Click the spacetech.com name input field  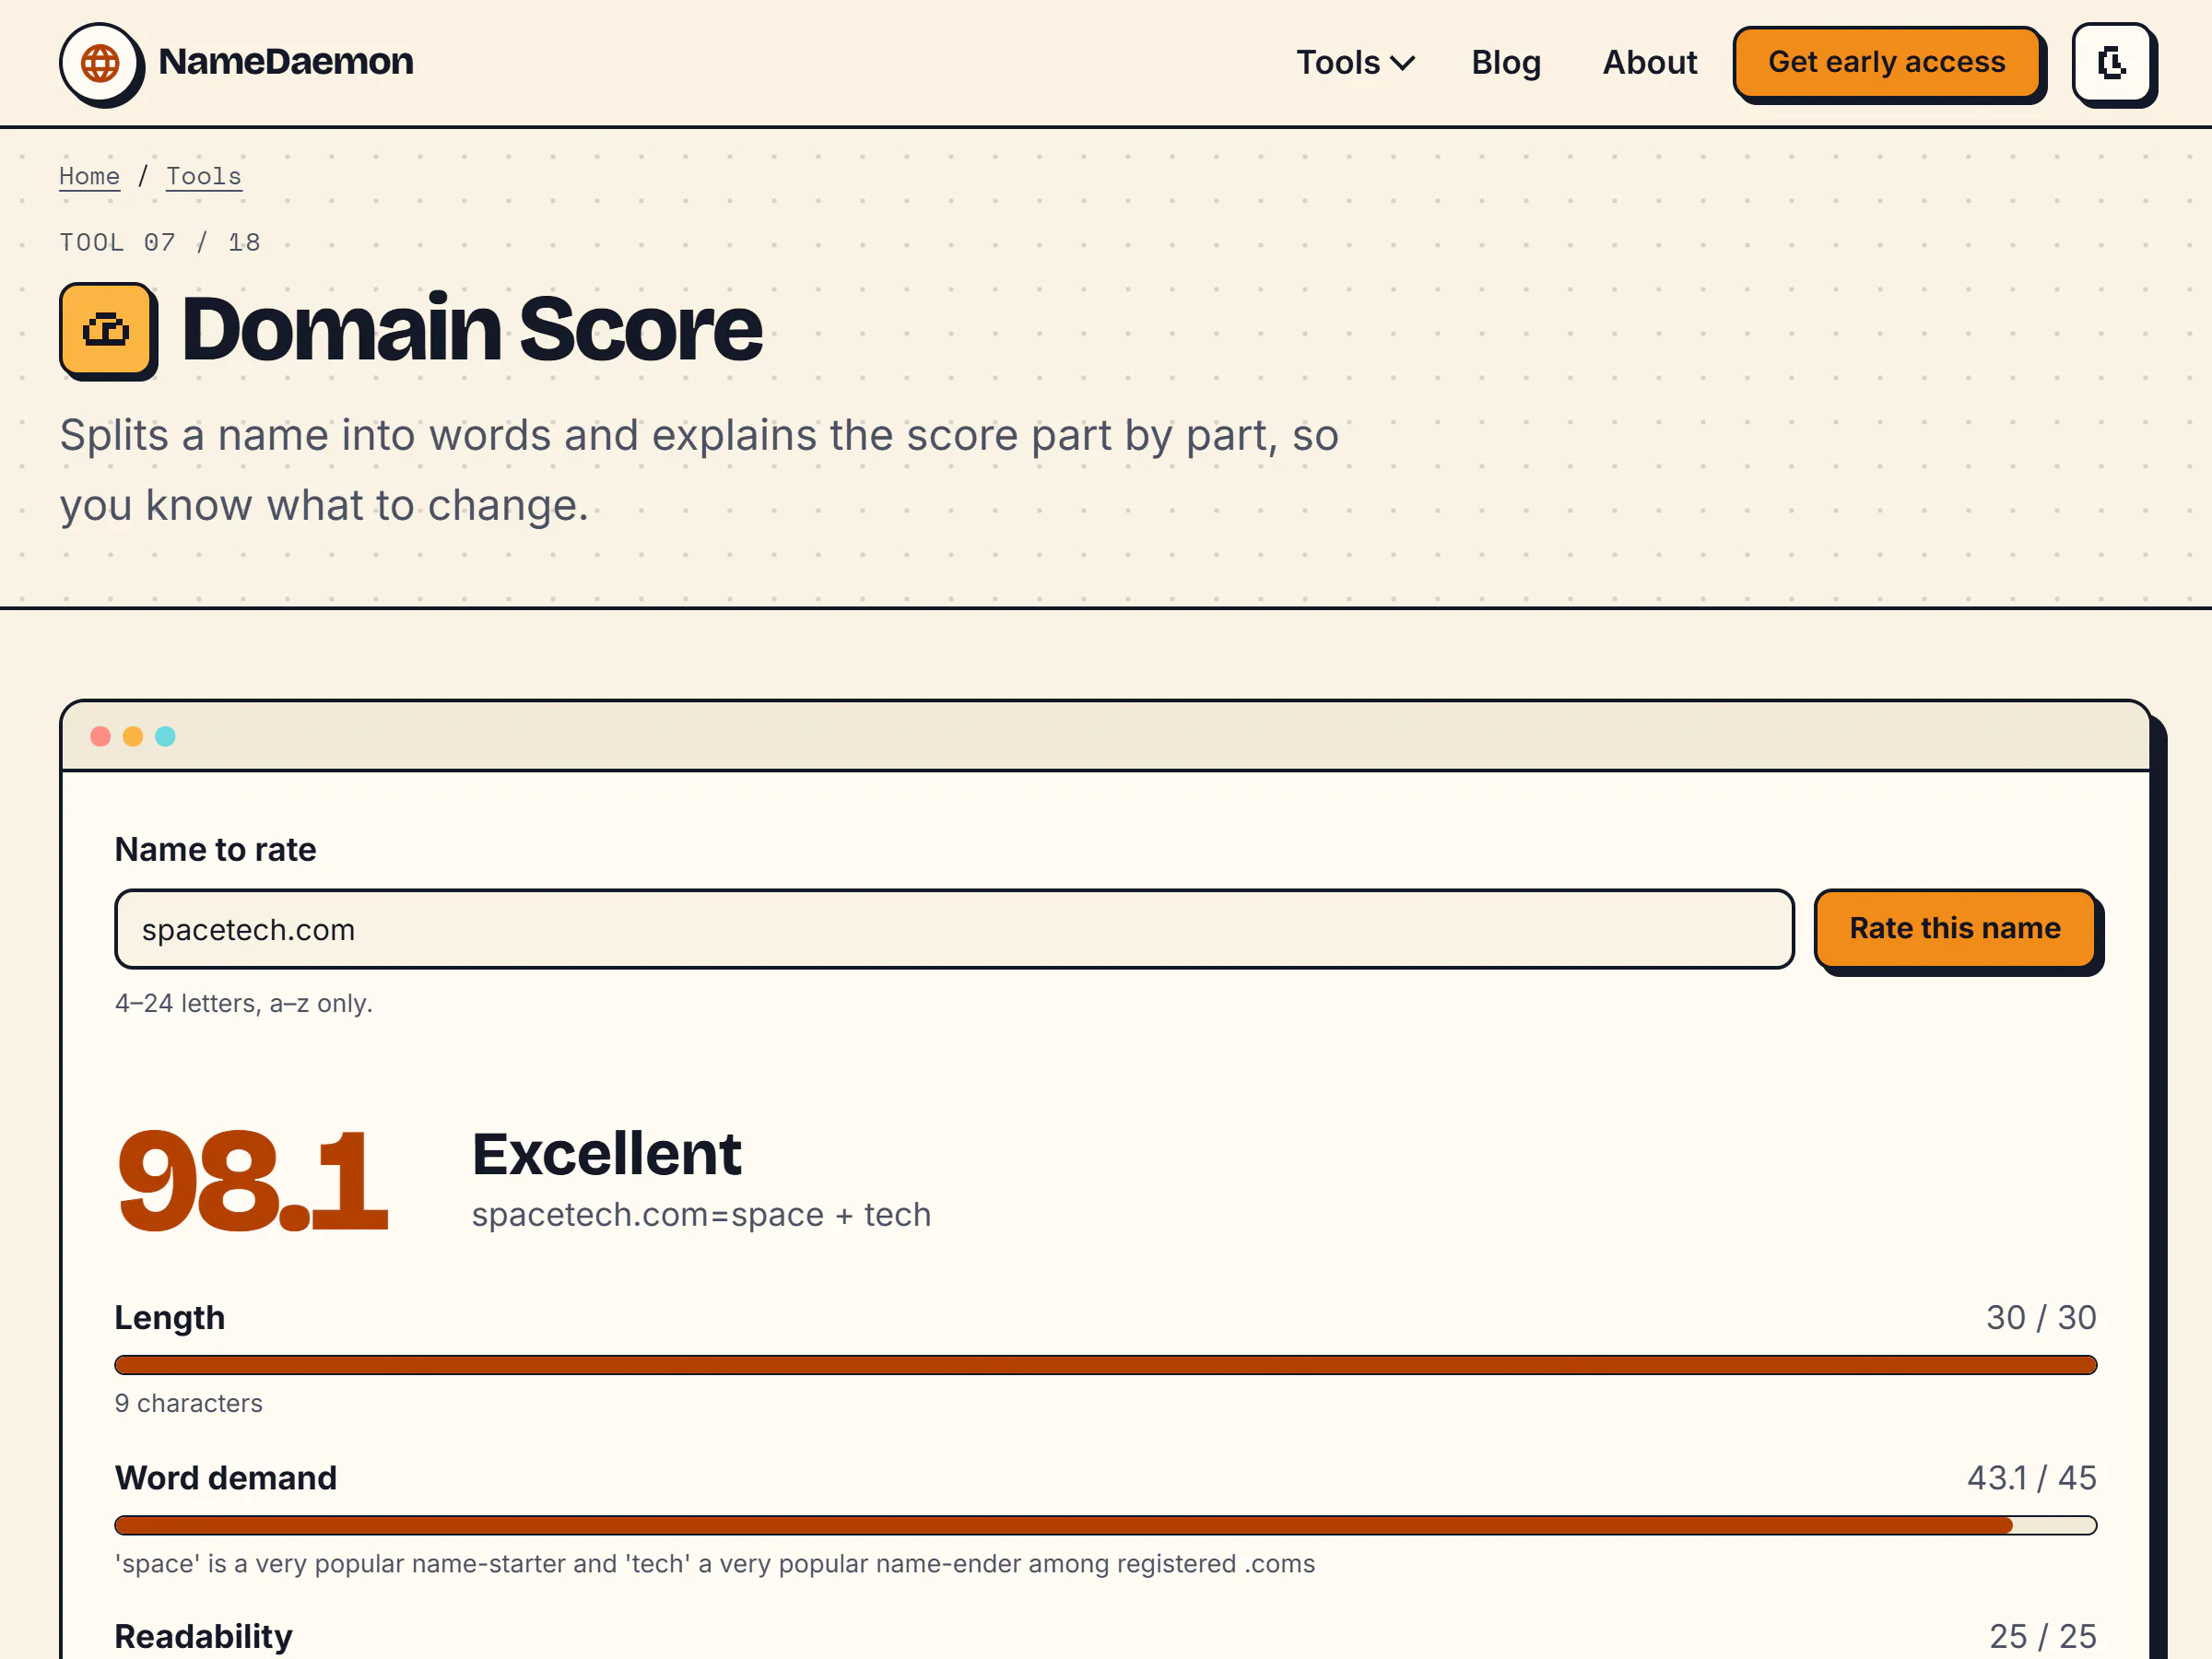954,929
